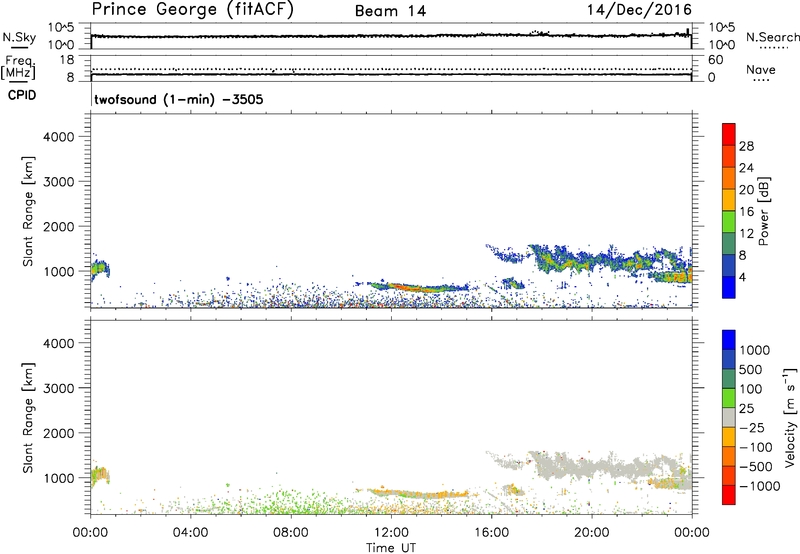
Task: Click the 'Prince George (fitACF)' title
Action: (193, 9)
